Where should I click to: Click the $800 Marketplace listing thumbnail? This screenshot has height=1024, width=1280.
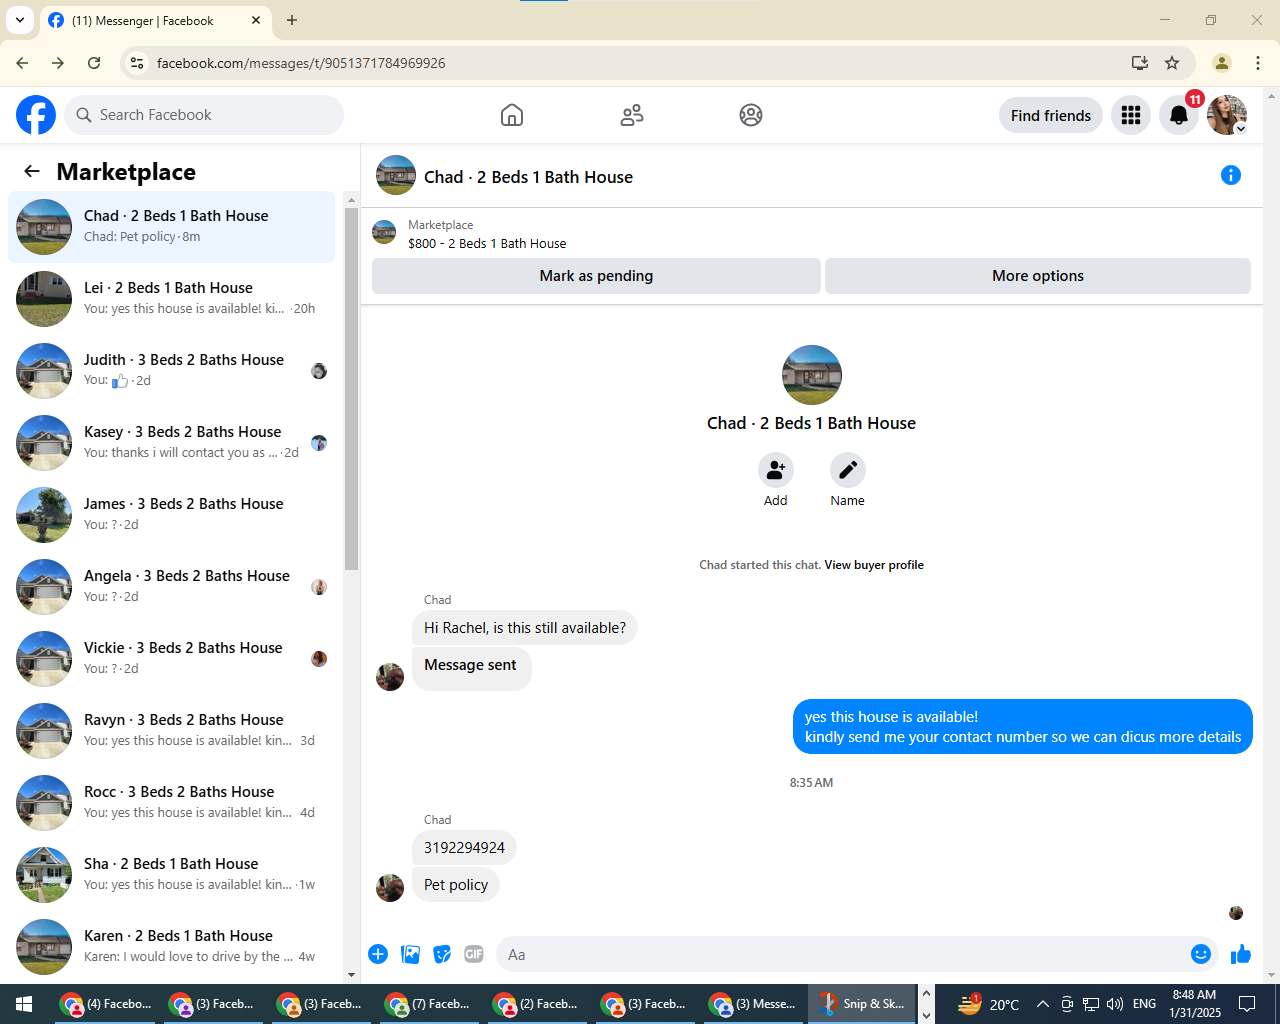pos(384,233)
